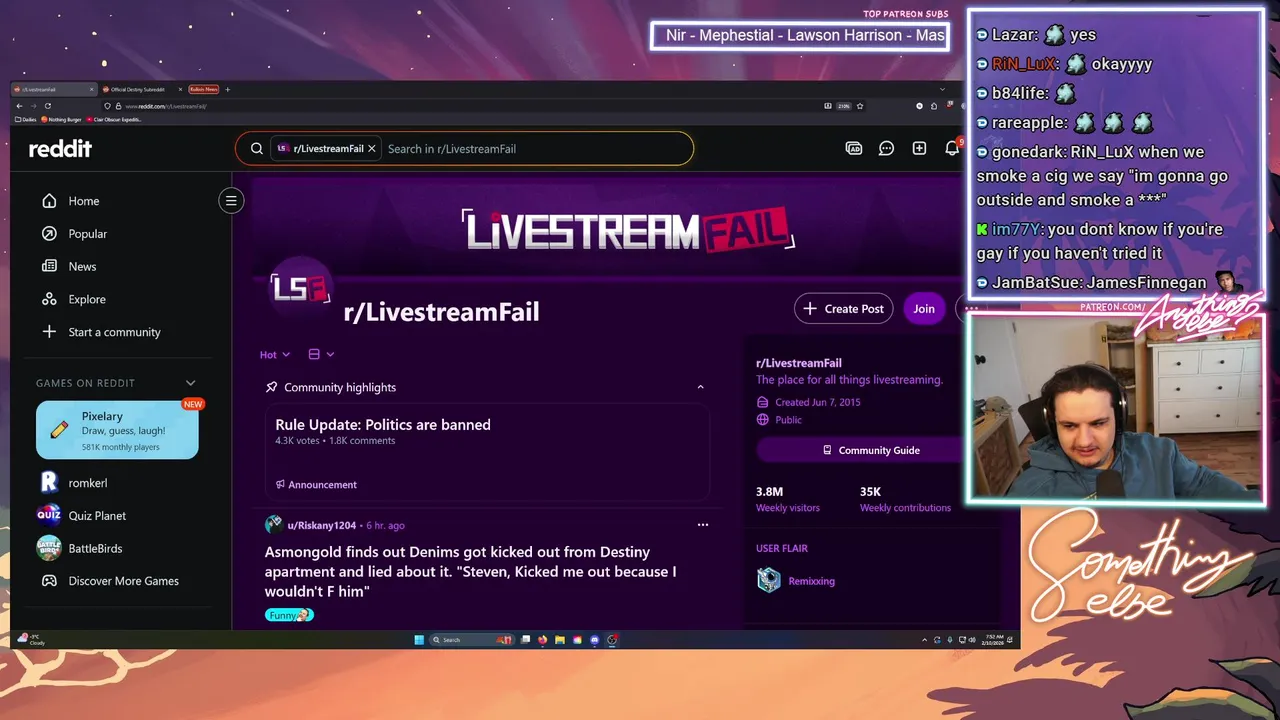Open the view layout dropdown
The height and width of the screenshot is (720, 1280).
tap(321, 354)
